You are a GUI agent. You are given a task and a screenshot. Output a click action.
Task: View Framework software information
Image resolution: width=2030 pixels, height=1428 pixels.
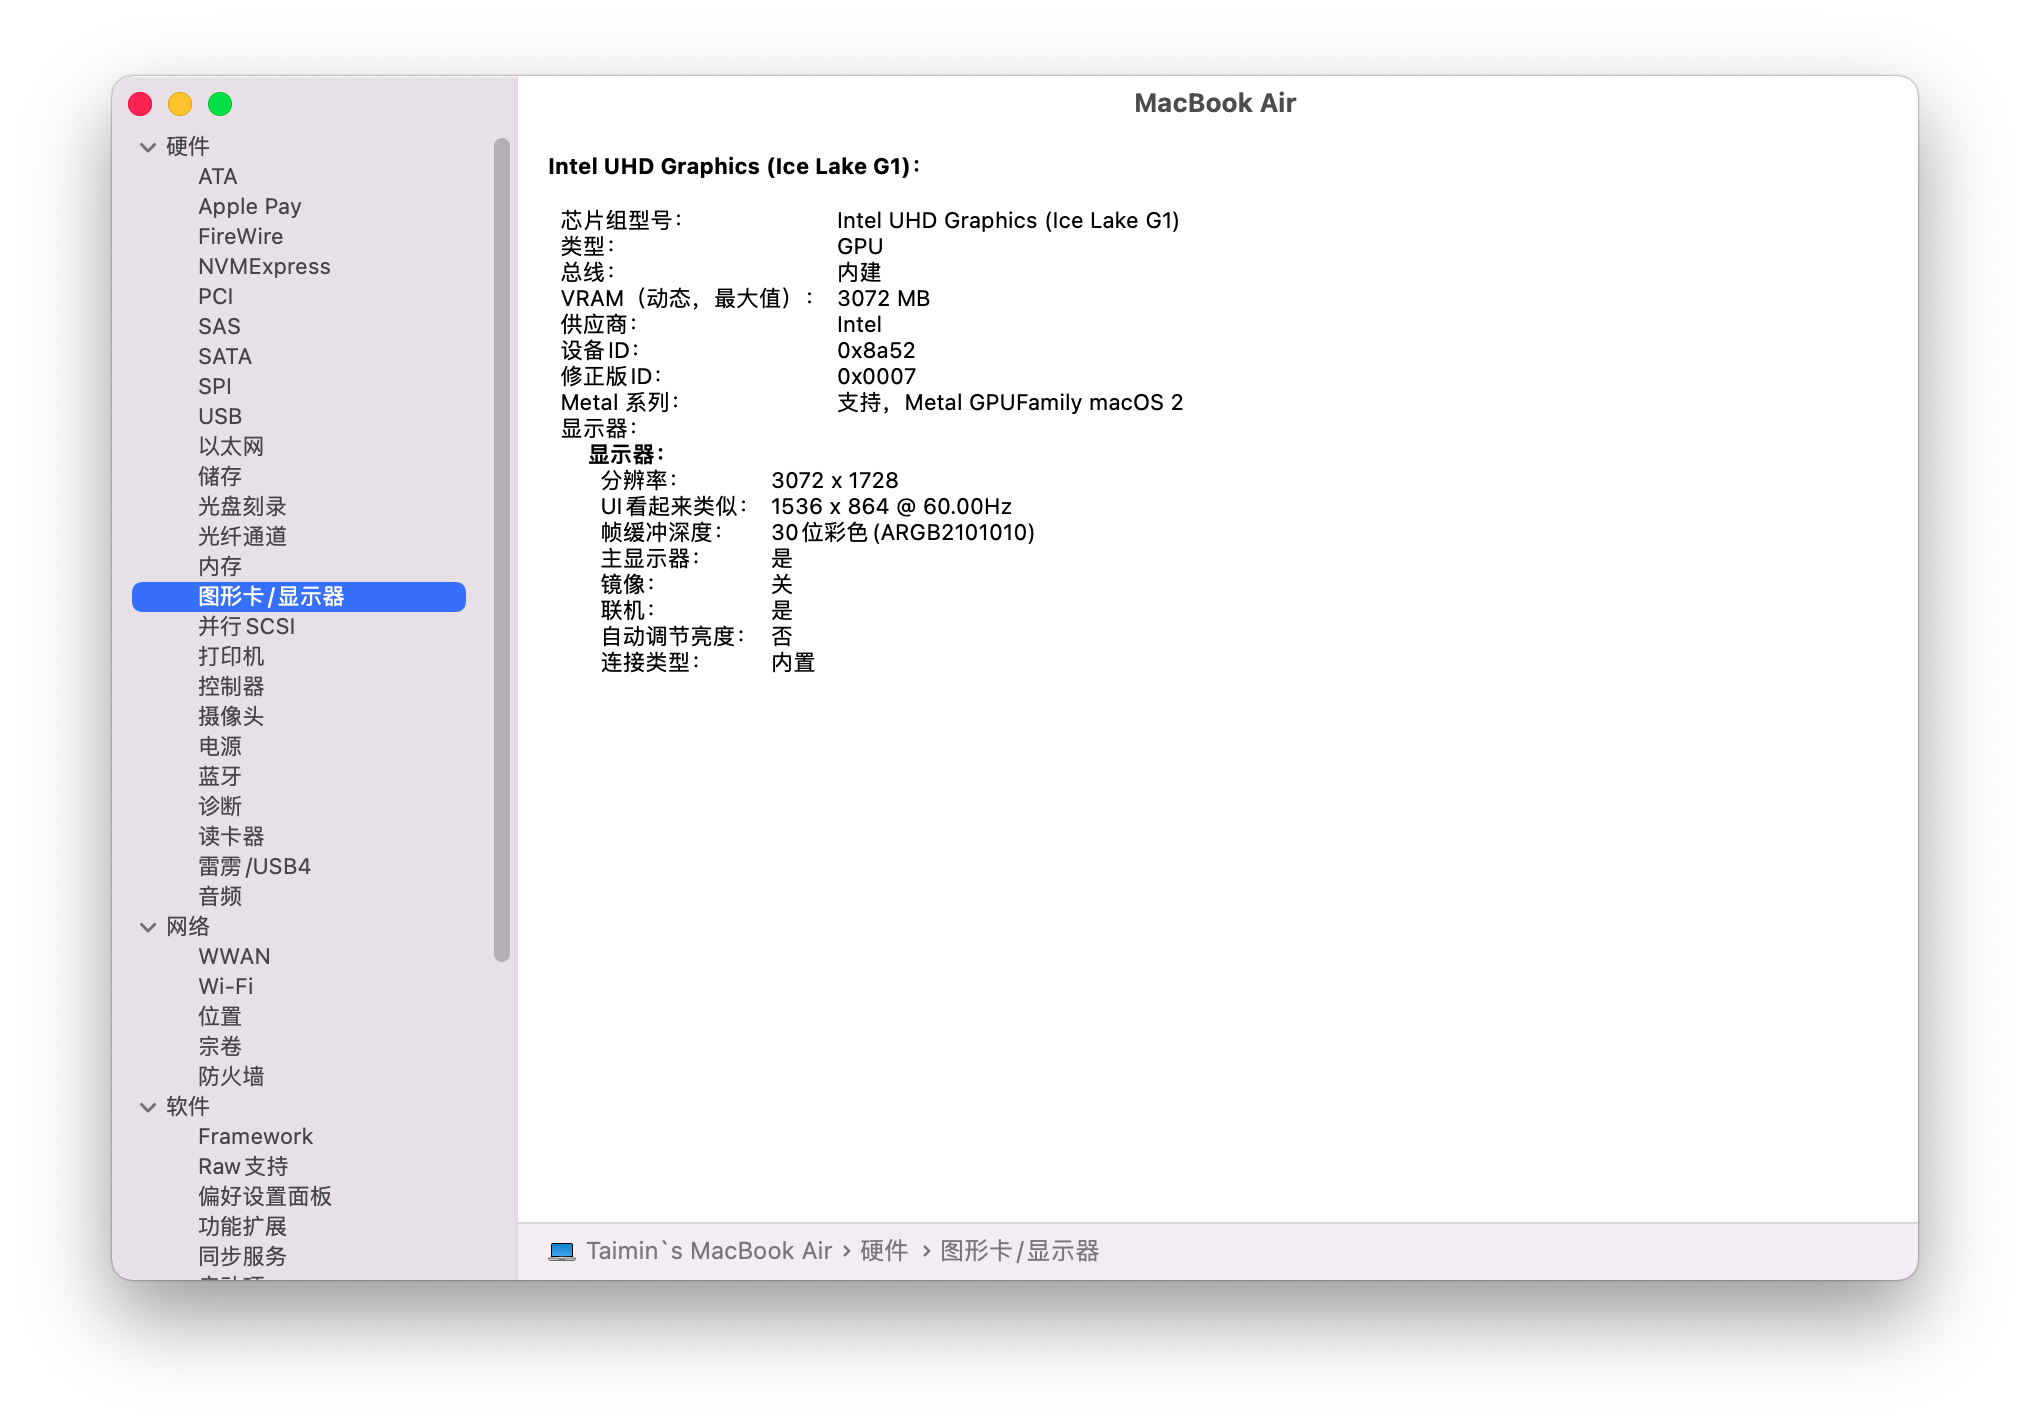[255, 1136]
